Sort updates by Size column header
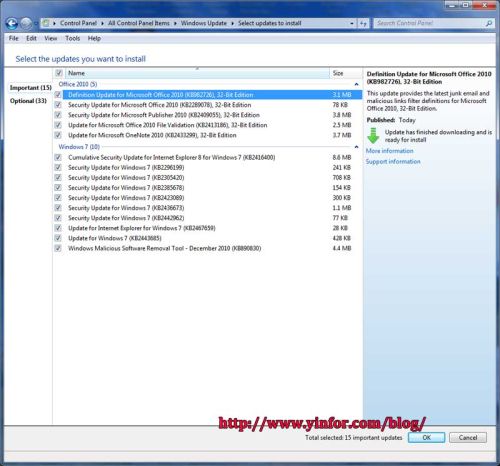 346,73
